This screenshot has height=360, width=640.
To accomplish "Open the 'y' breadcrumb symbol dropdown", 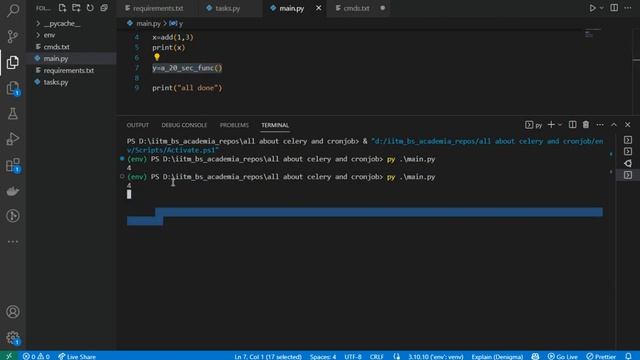I will pyautogui.click(x=177, y=23).
